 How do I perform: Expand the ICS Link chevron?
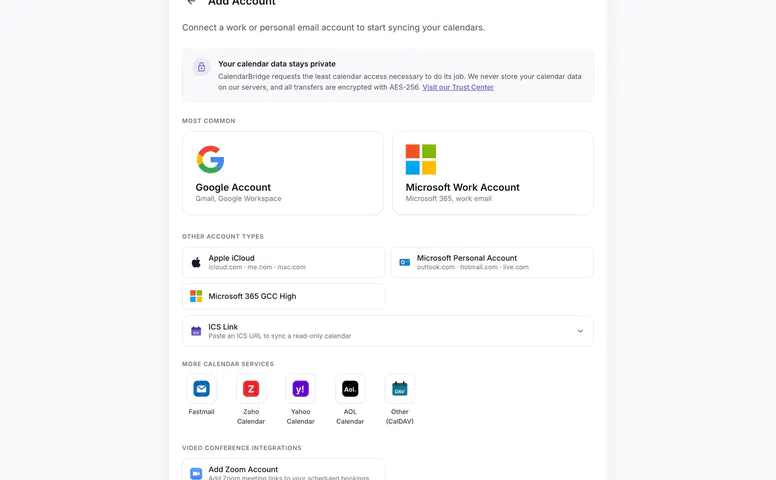coord(580,331)
